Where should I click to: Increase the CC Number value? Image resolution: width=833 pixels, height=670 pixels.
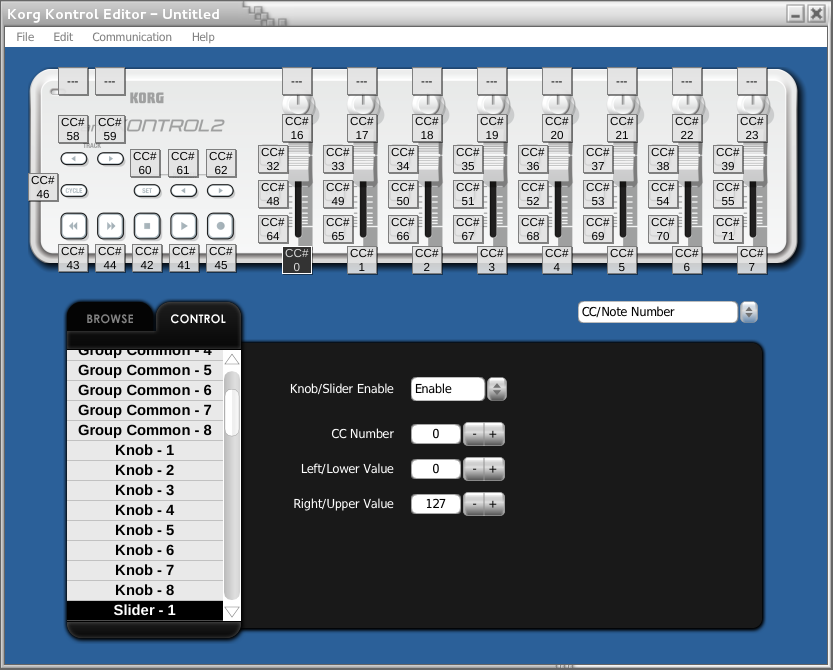pyautogui.click(x=494, y=434)
